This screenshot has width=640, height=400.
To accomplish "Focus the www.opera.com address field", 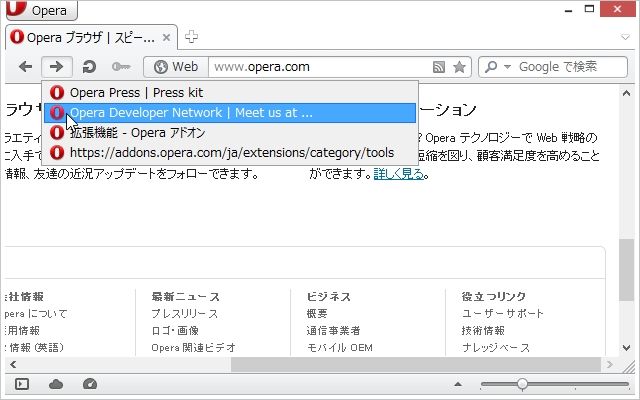I will (x=320, y=67).
